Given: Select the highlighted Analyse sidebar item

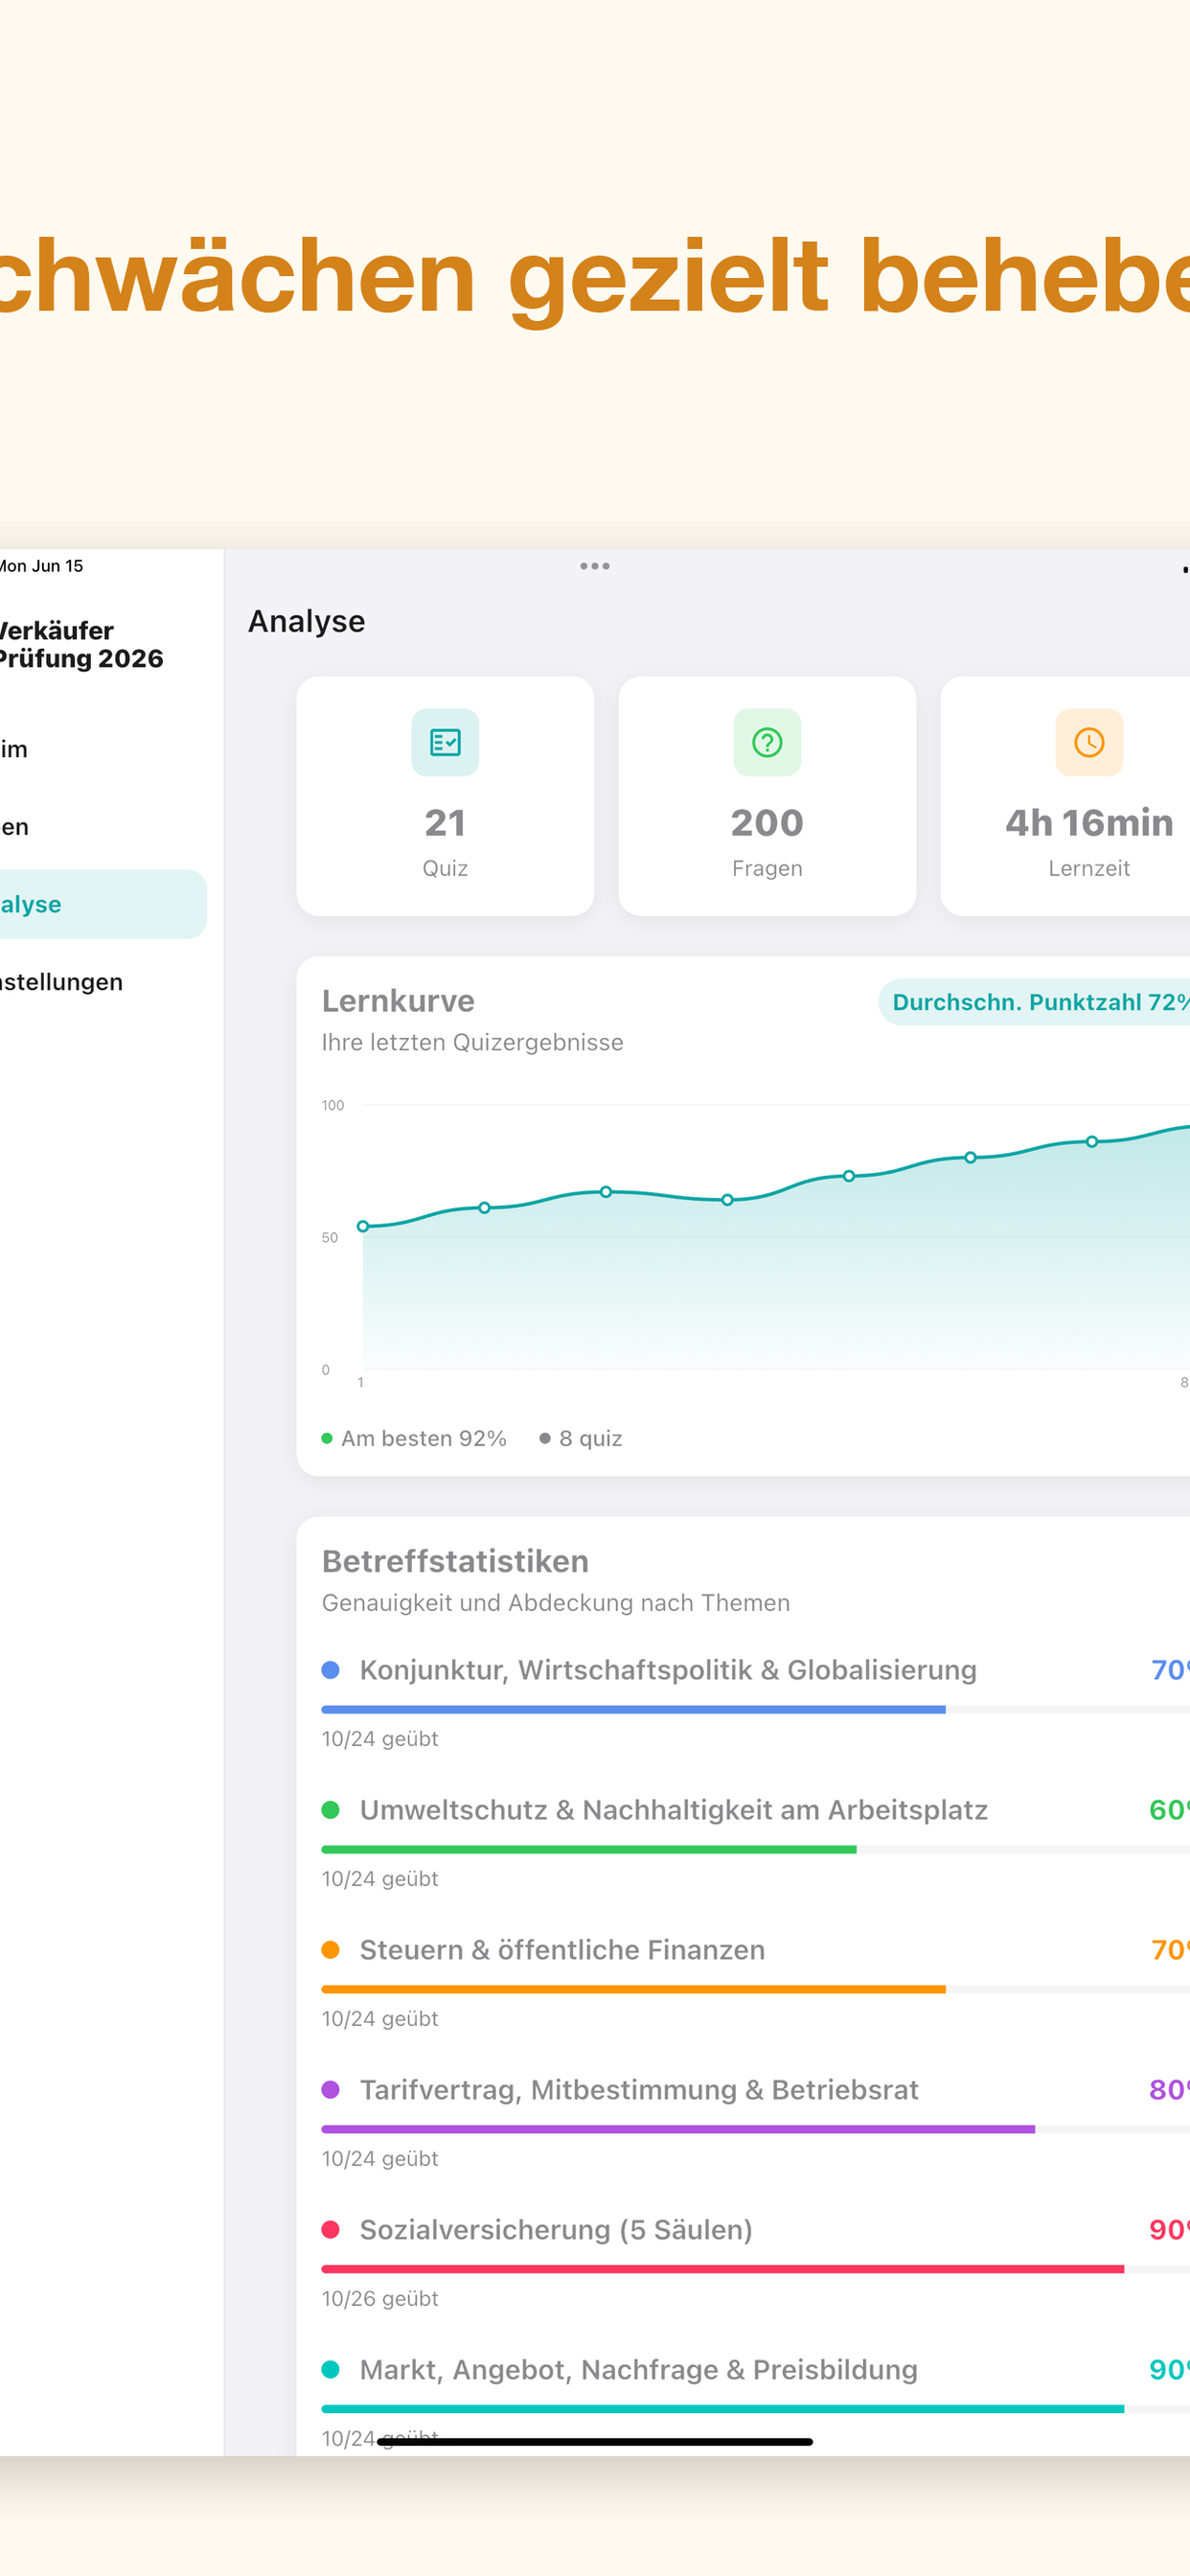Looking at the screenshot, I should point(103,904).
